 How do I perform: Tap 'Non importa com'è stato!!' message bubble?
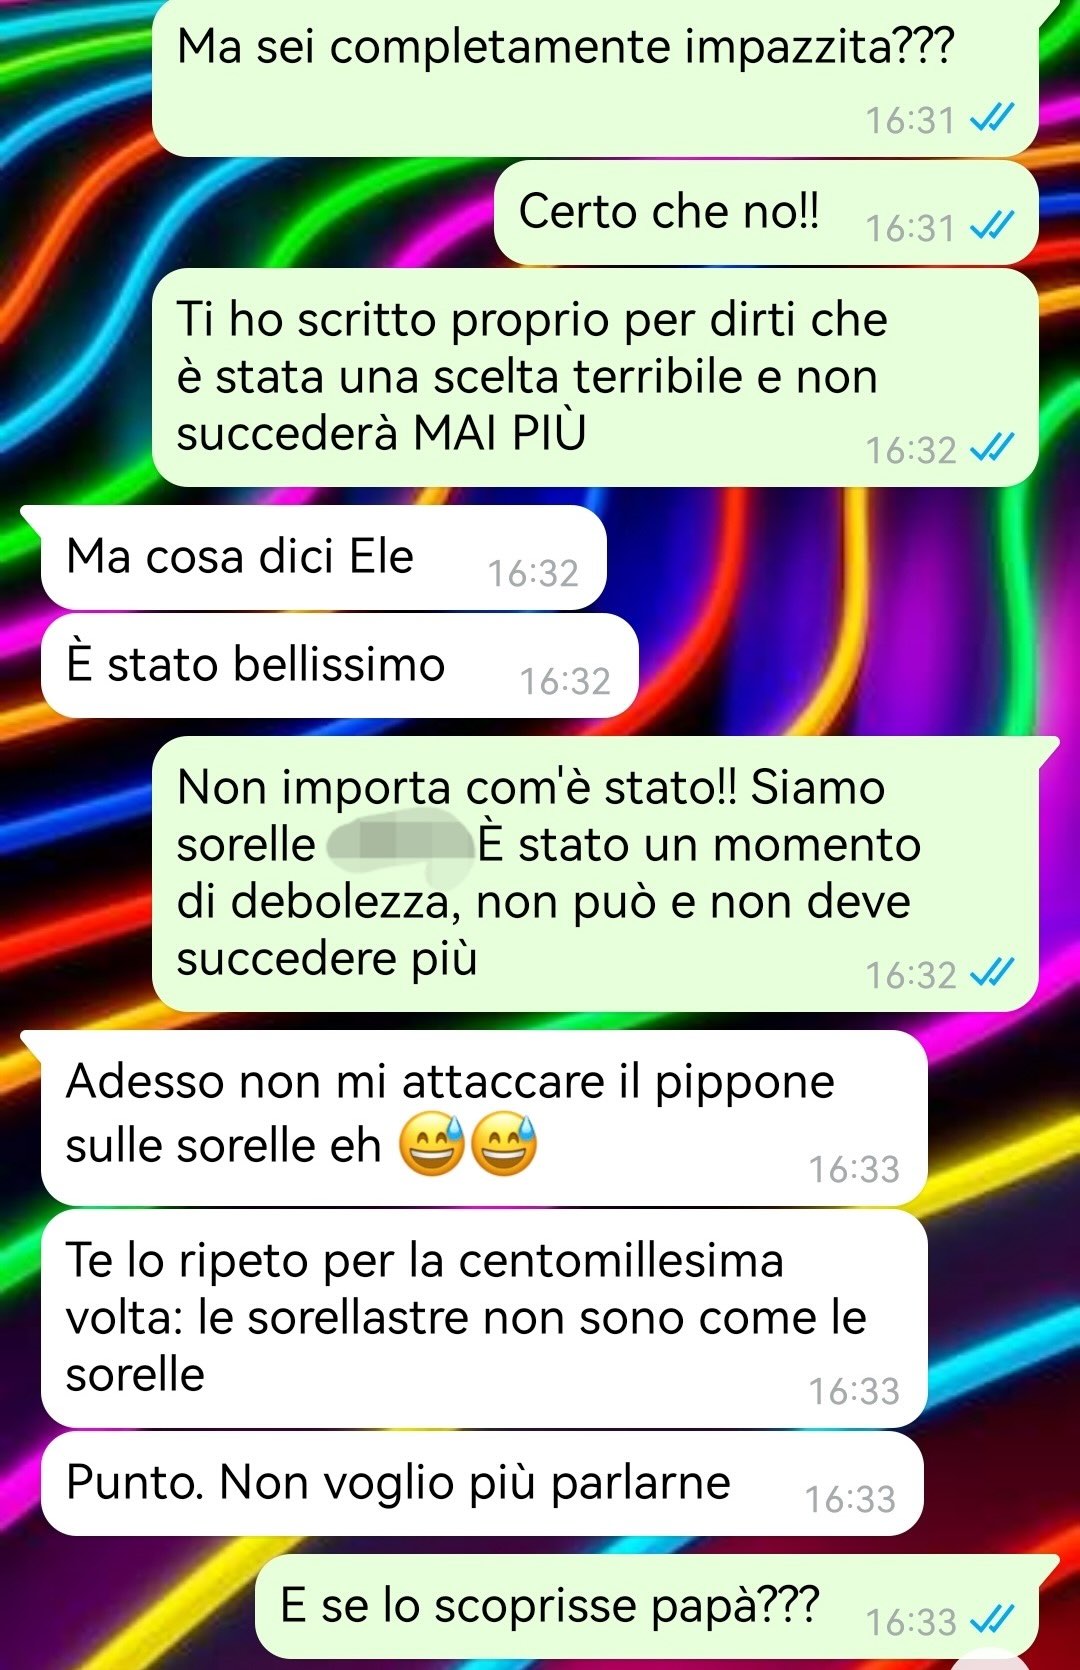click(x=595, y=874)
